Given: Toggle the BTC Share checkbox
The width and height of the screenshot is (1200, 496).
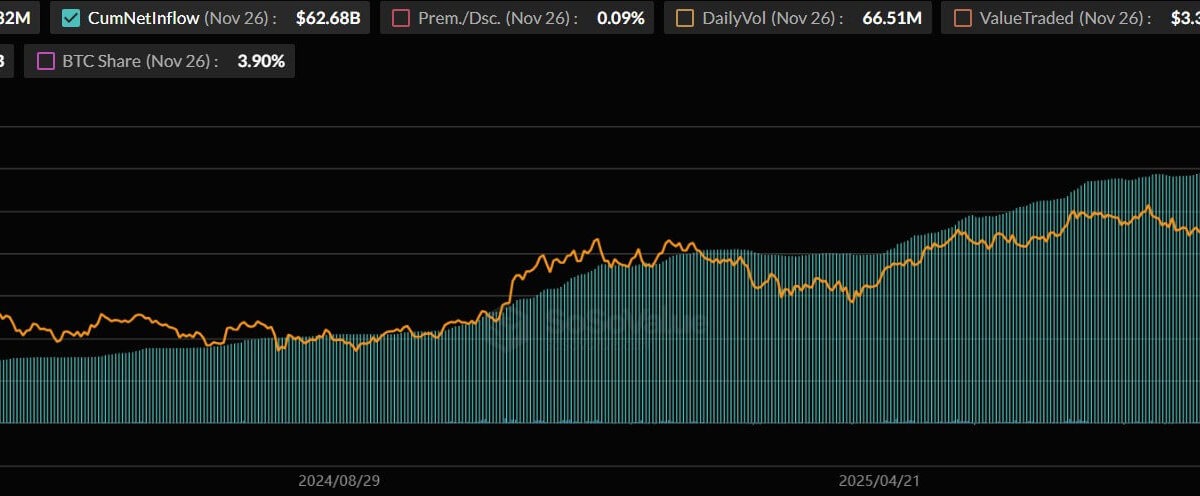Looking at the screenshot, I should click(45, 61).
